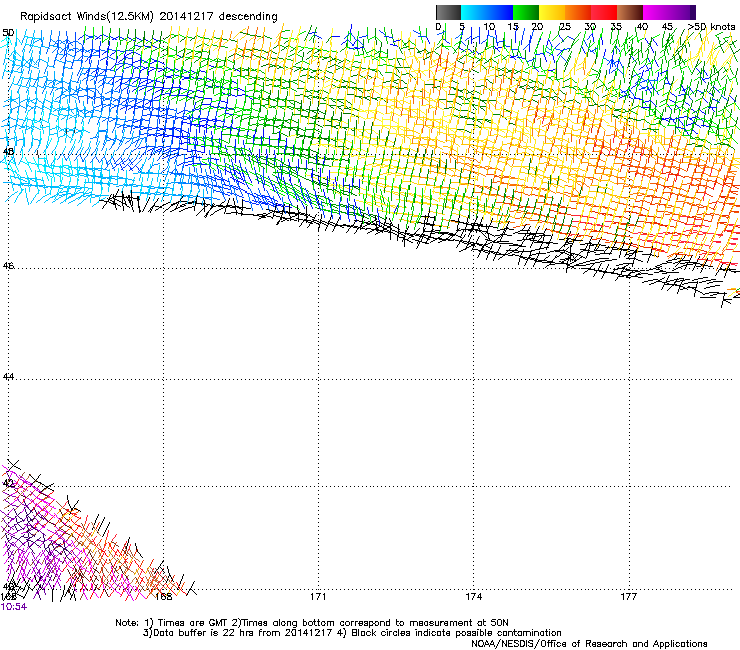Viewport: 740px width, 650px height.
Task: Click the '35' legend scale value
Action: pyautogui.click(x=616, y=27)
